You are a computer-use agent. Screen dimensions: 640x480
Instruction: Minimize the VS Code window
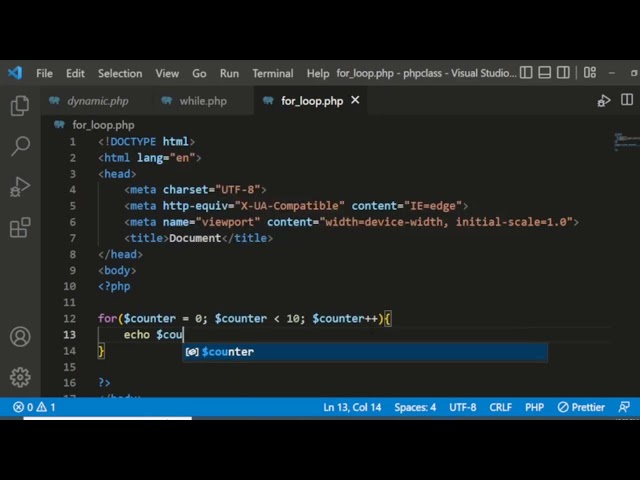click(611, 73)
